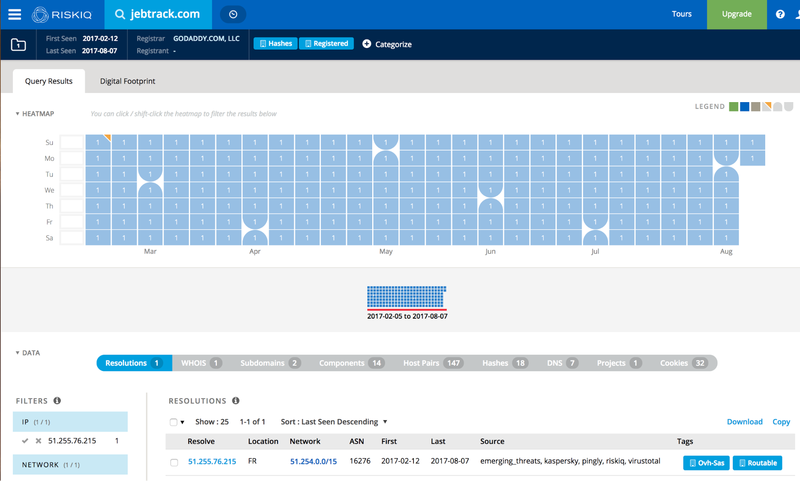Image resolution: width=800 pixels, height=481 pixels.
Task: Click the green legend swatch
Action: 734,107
